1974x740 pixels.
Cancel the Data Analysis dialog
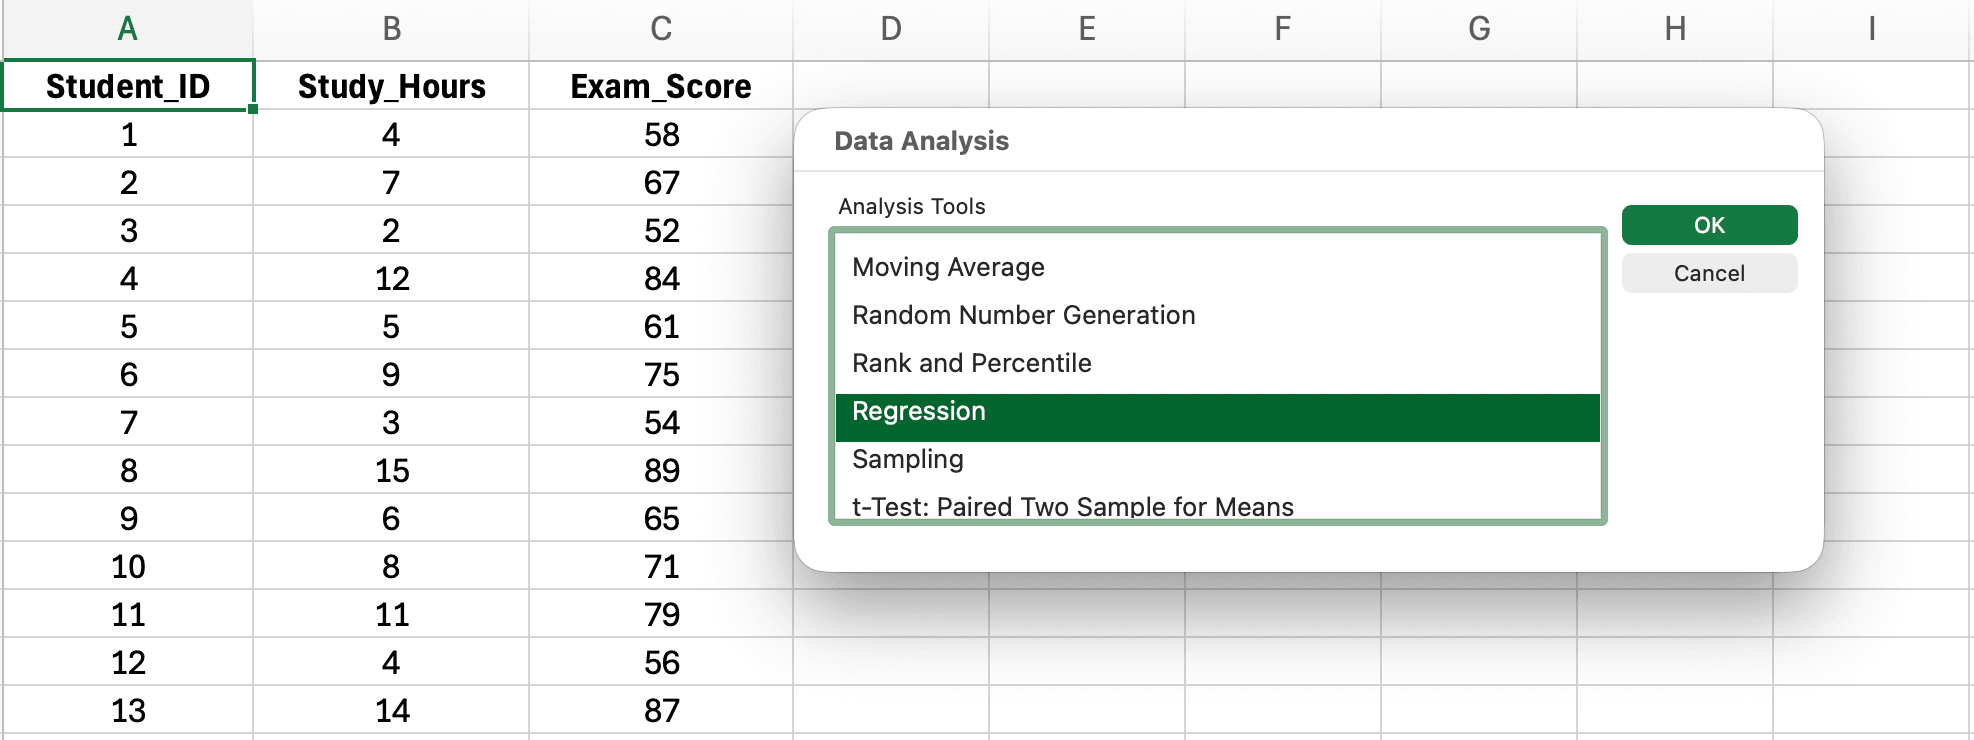pyautogui.click(x=1708, y=273)
